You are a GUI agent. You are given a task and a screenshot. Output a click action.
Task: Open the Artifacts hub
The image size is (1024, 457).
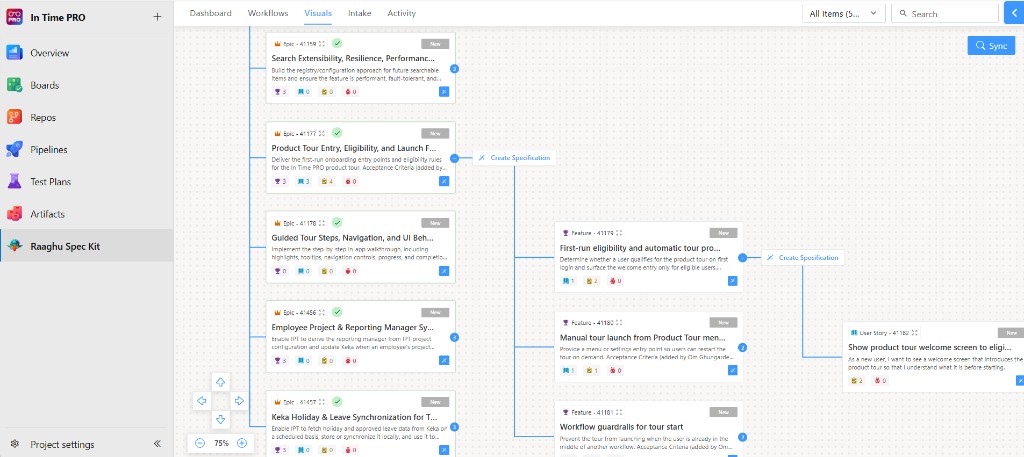click(86, 214)
